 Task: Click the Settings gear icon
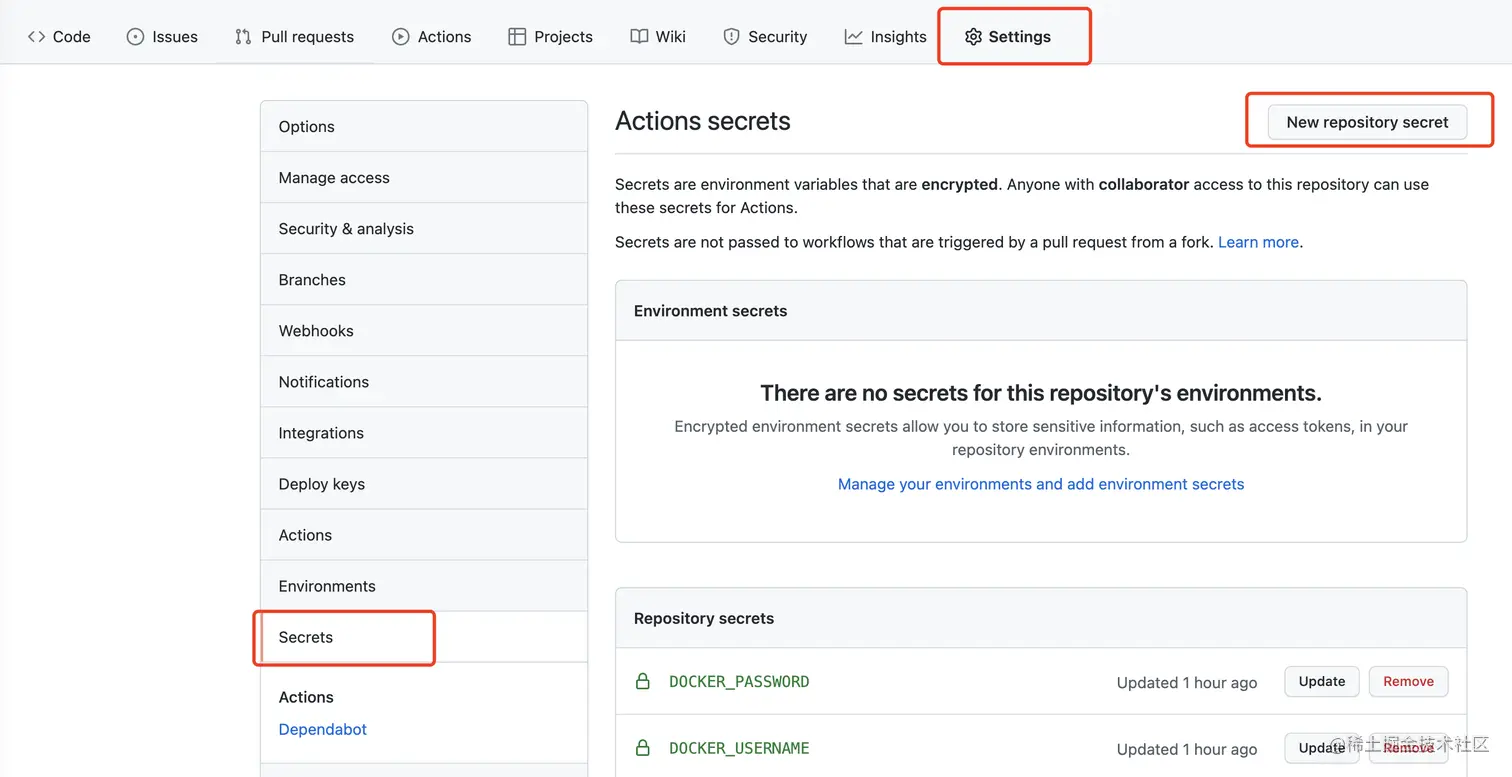click(973, 37)
